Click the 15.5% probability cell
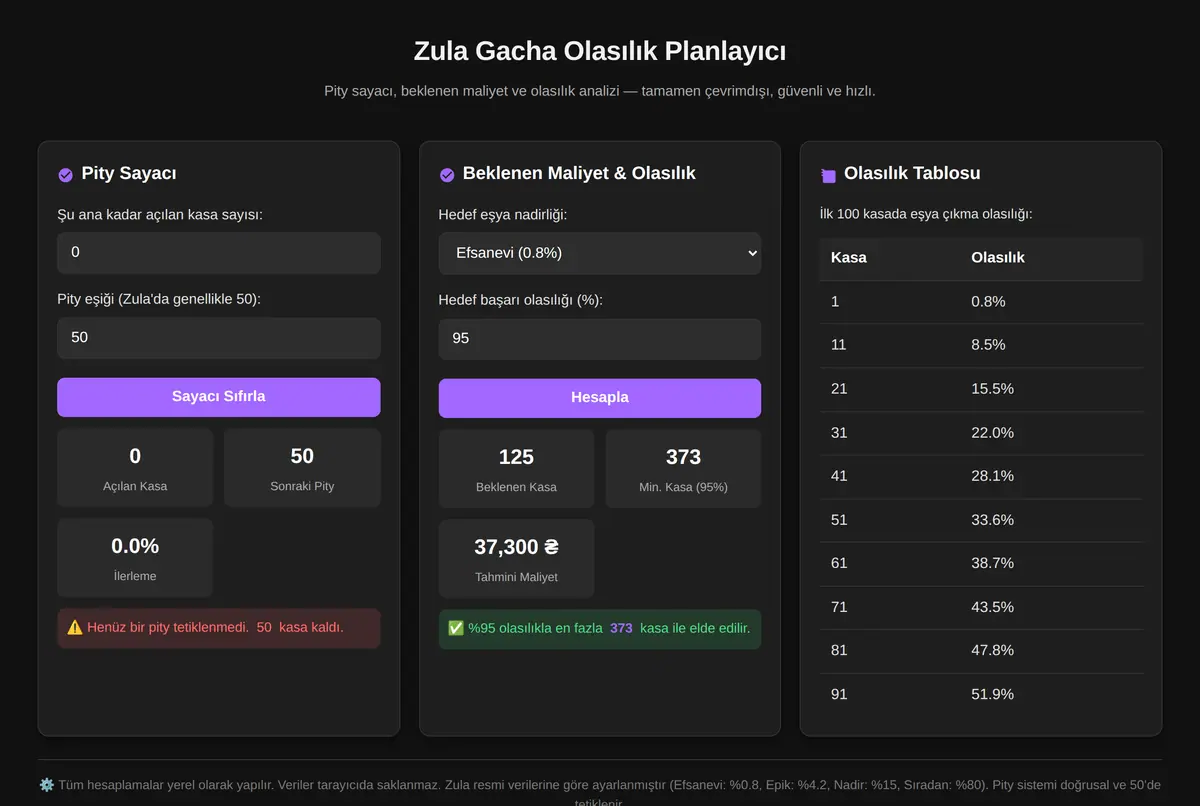 [x=1051, y=389]
